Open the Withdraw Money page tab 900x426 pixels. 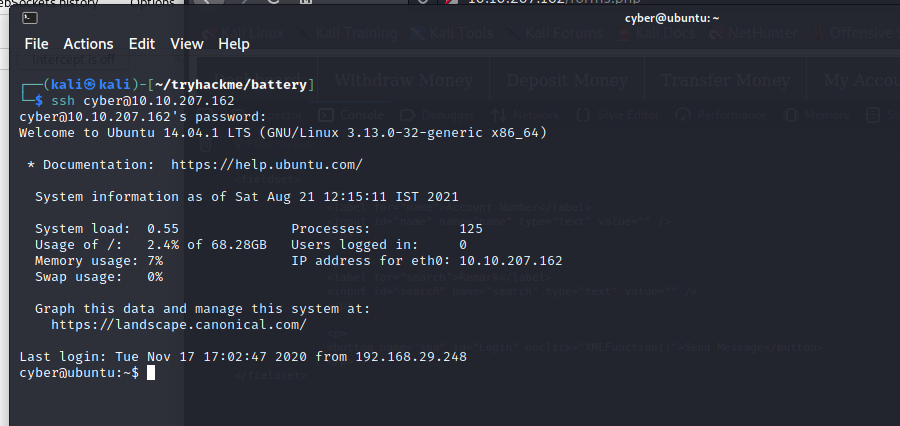(x=404, y=80)
